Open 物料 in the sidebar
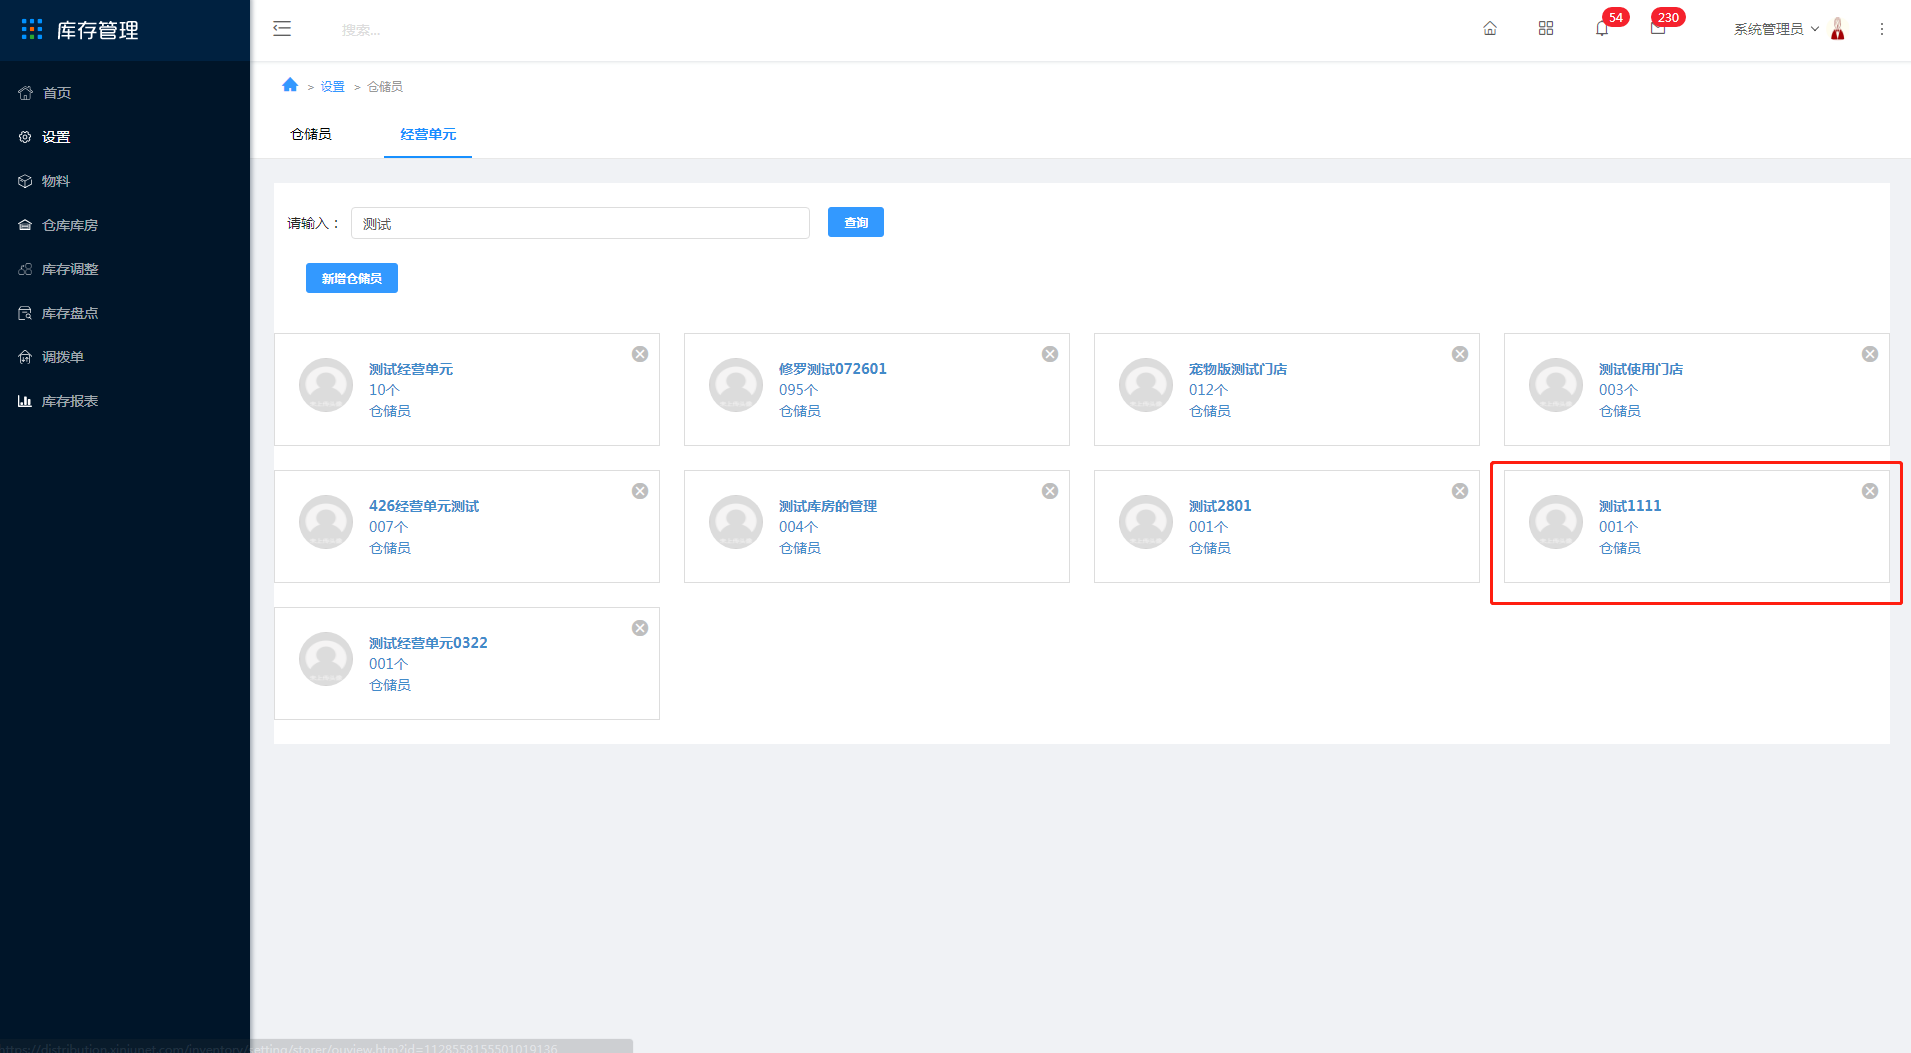The height and width of the screenshot is (1053, 1911). [125, 181]
